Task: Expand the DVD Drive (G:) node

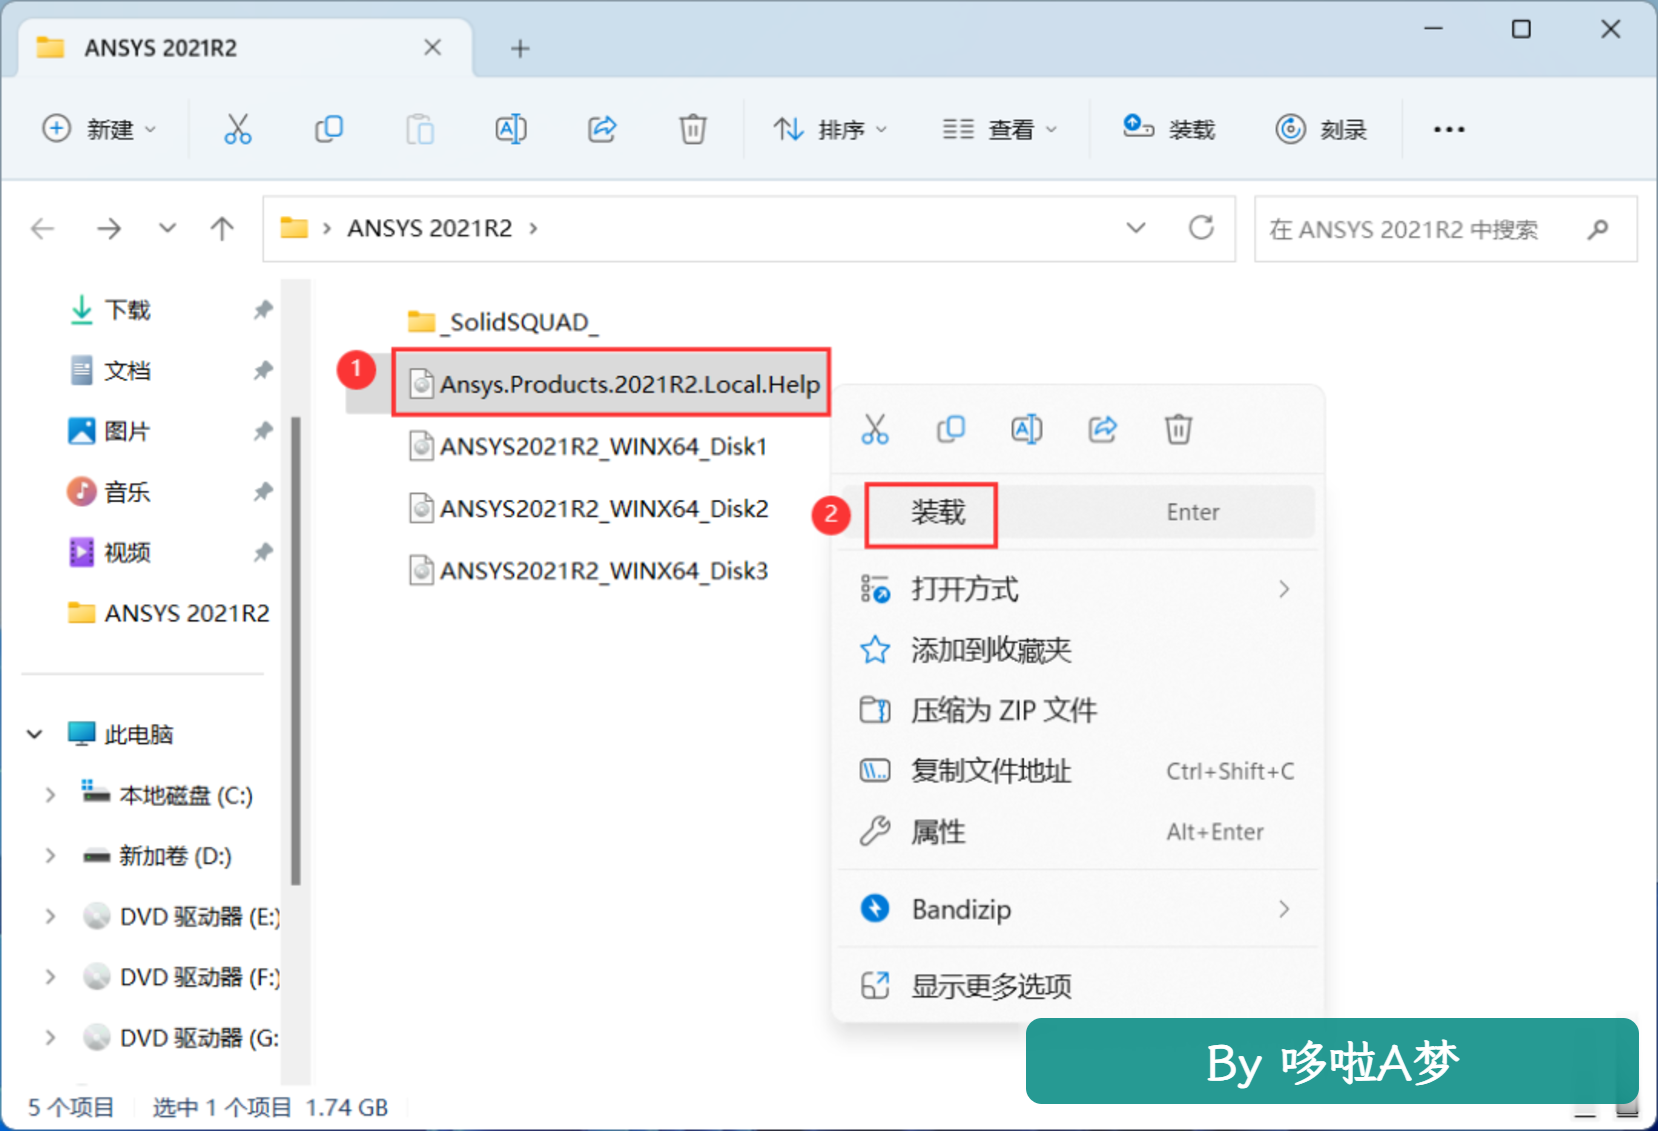Action: (50, 1038)
